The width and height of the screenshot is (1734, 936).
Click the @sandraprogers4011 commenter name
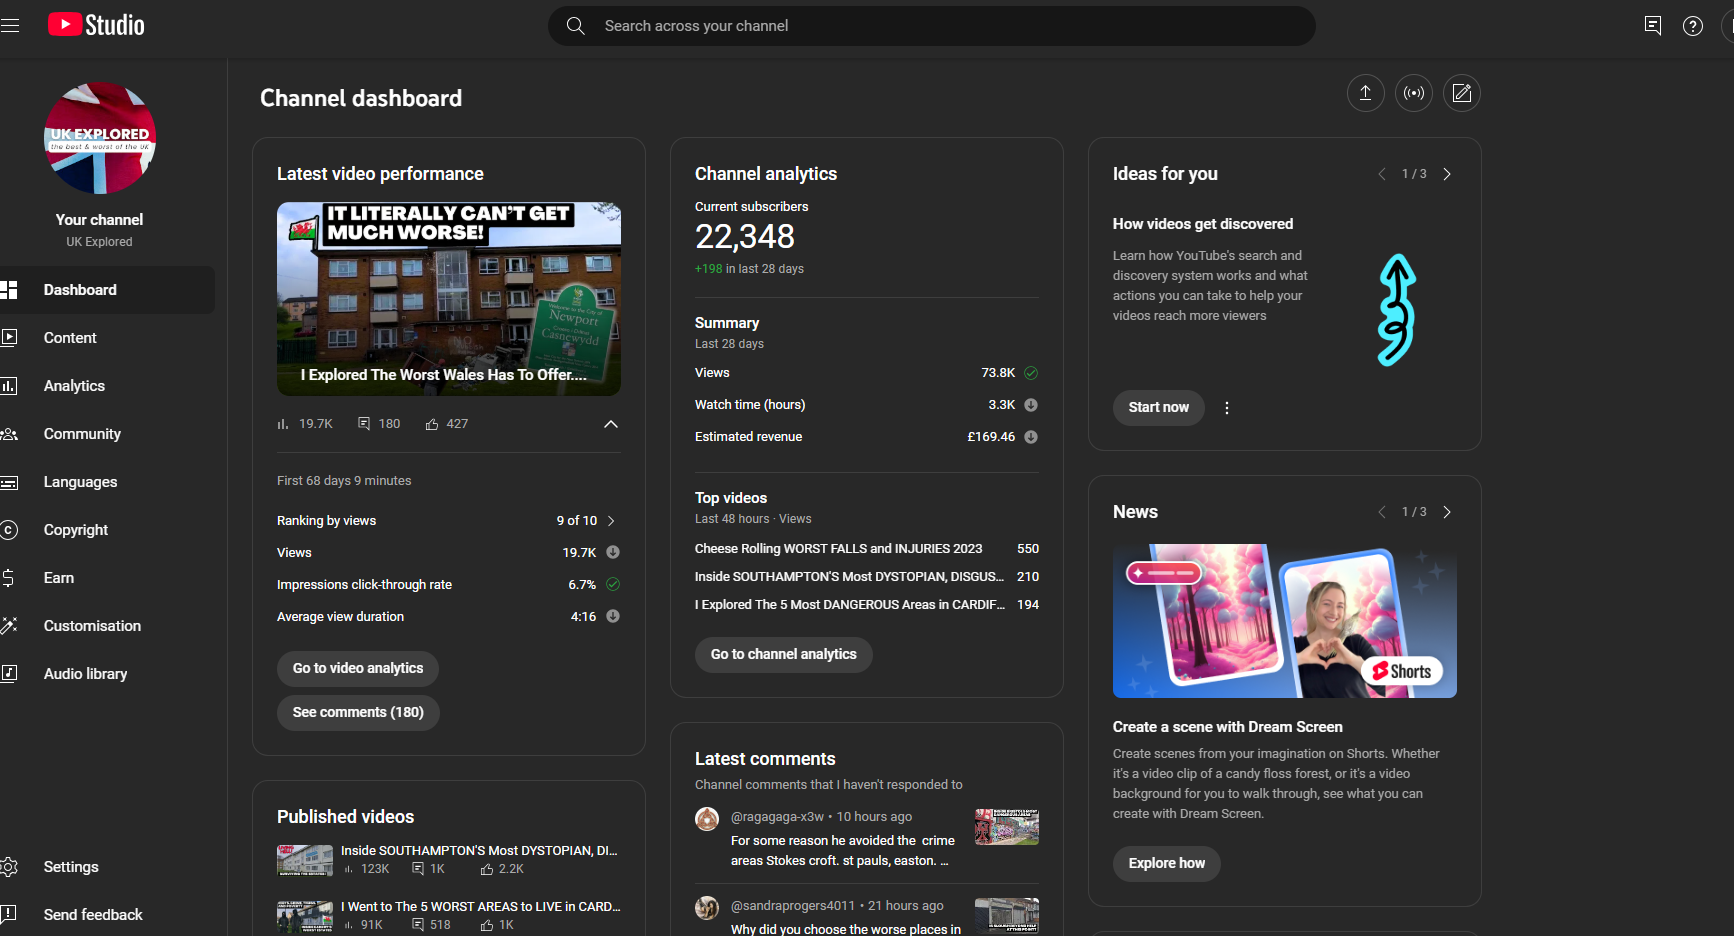click(793, 906)
